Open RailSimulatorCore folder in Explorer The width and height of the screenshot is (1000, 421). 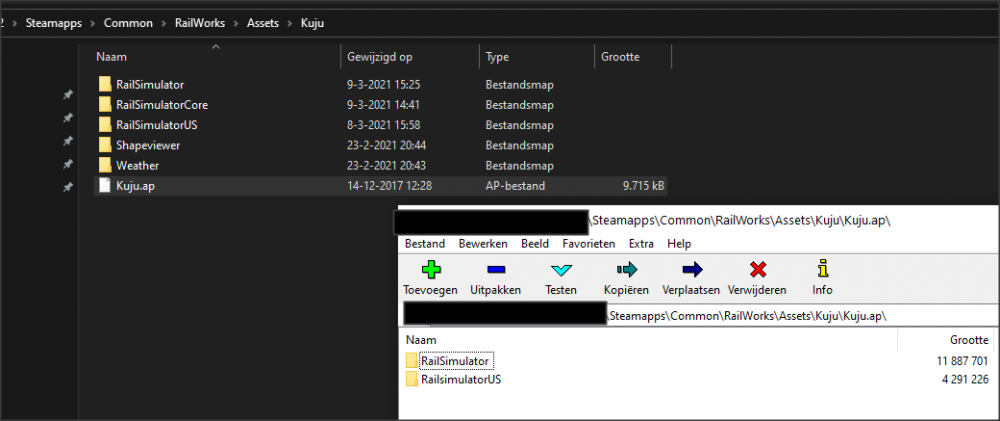tap(161, 105)
